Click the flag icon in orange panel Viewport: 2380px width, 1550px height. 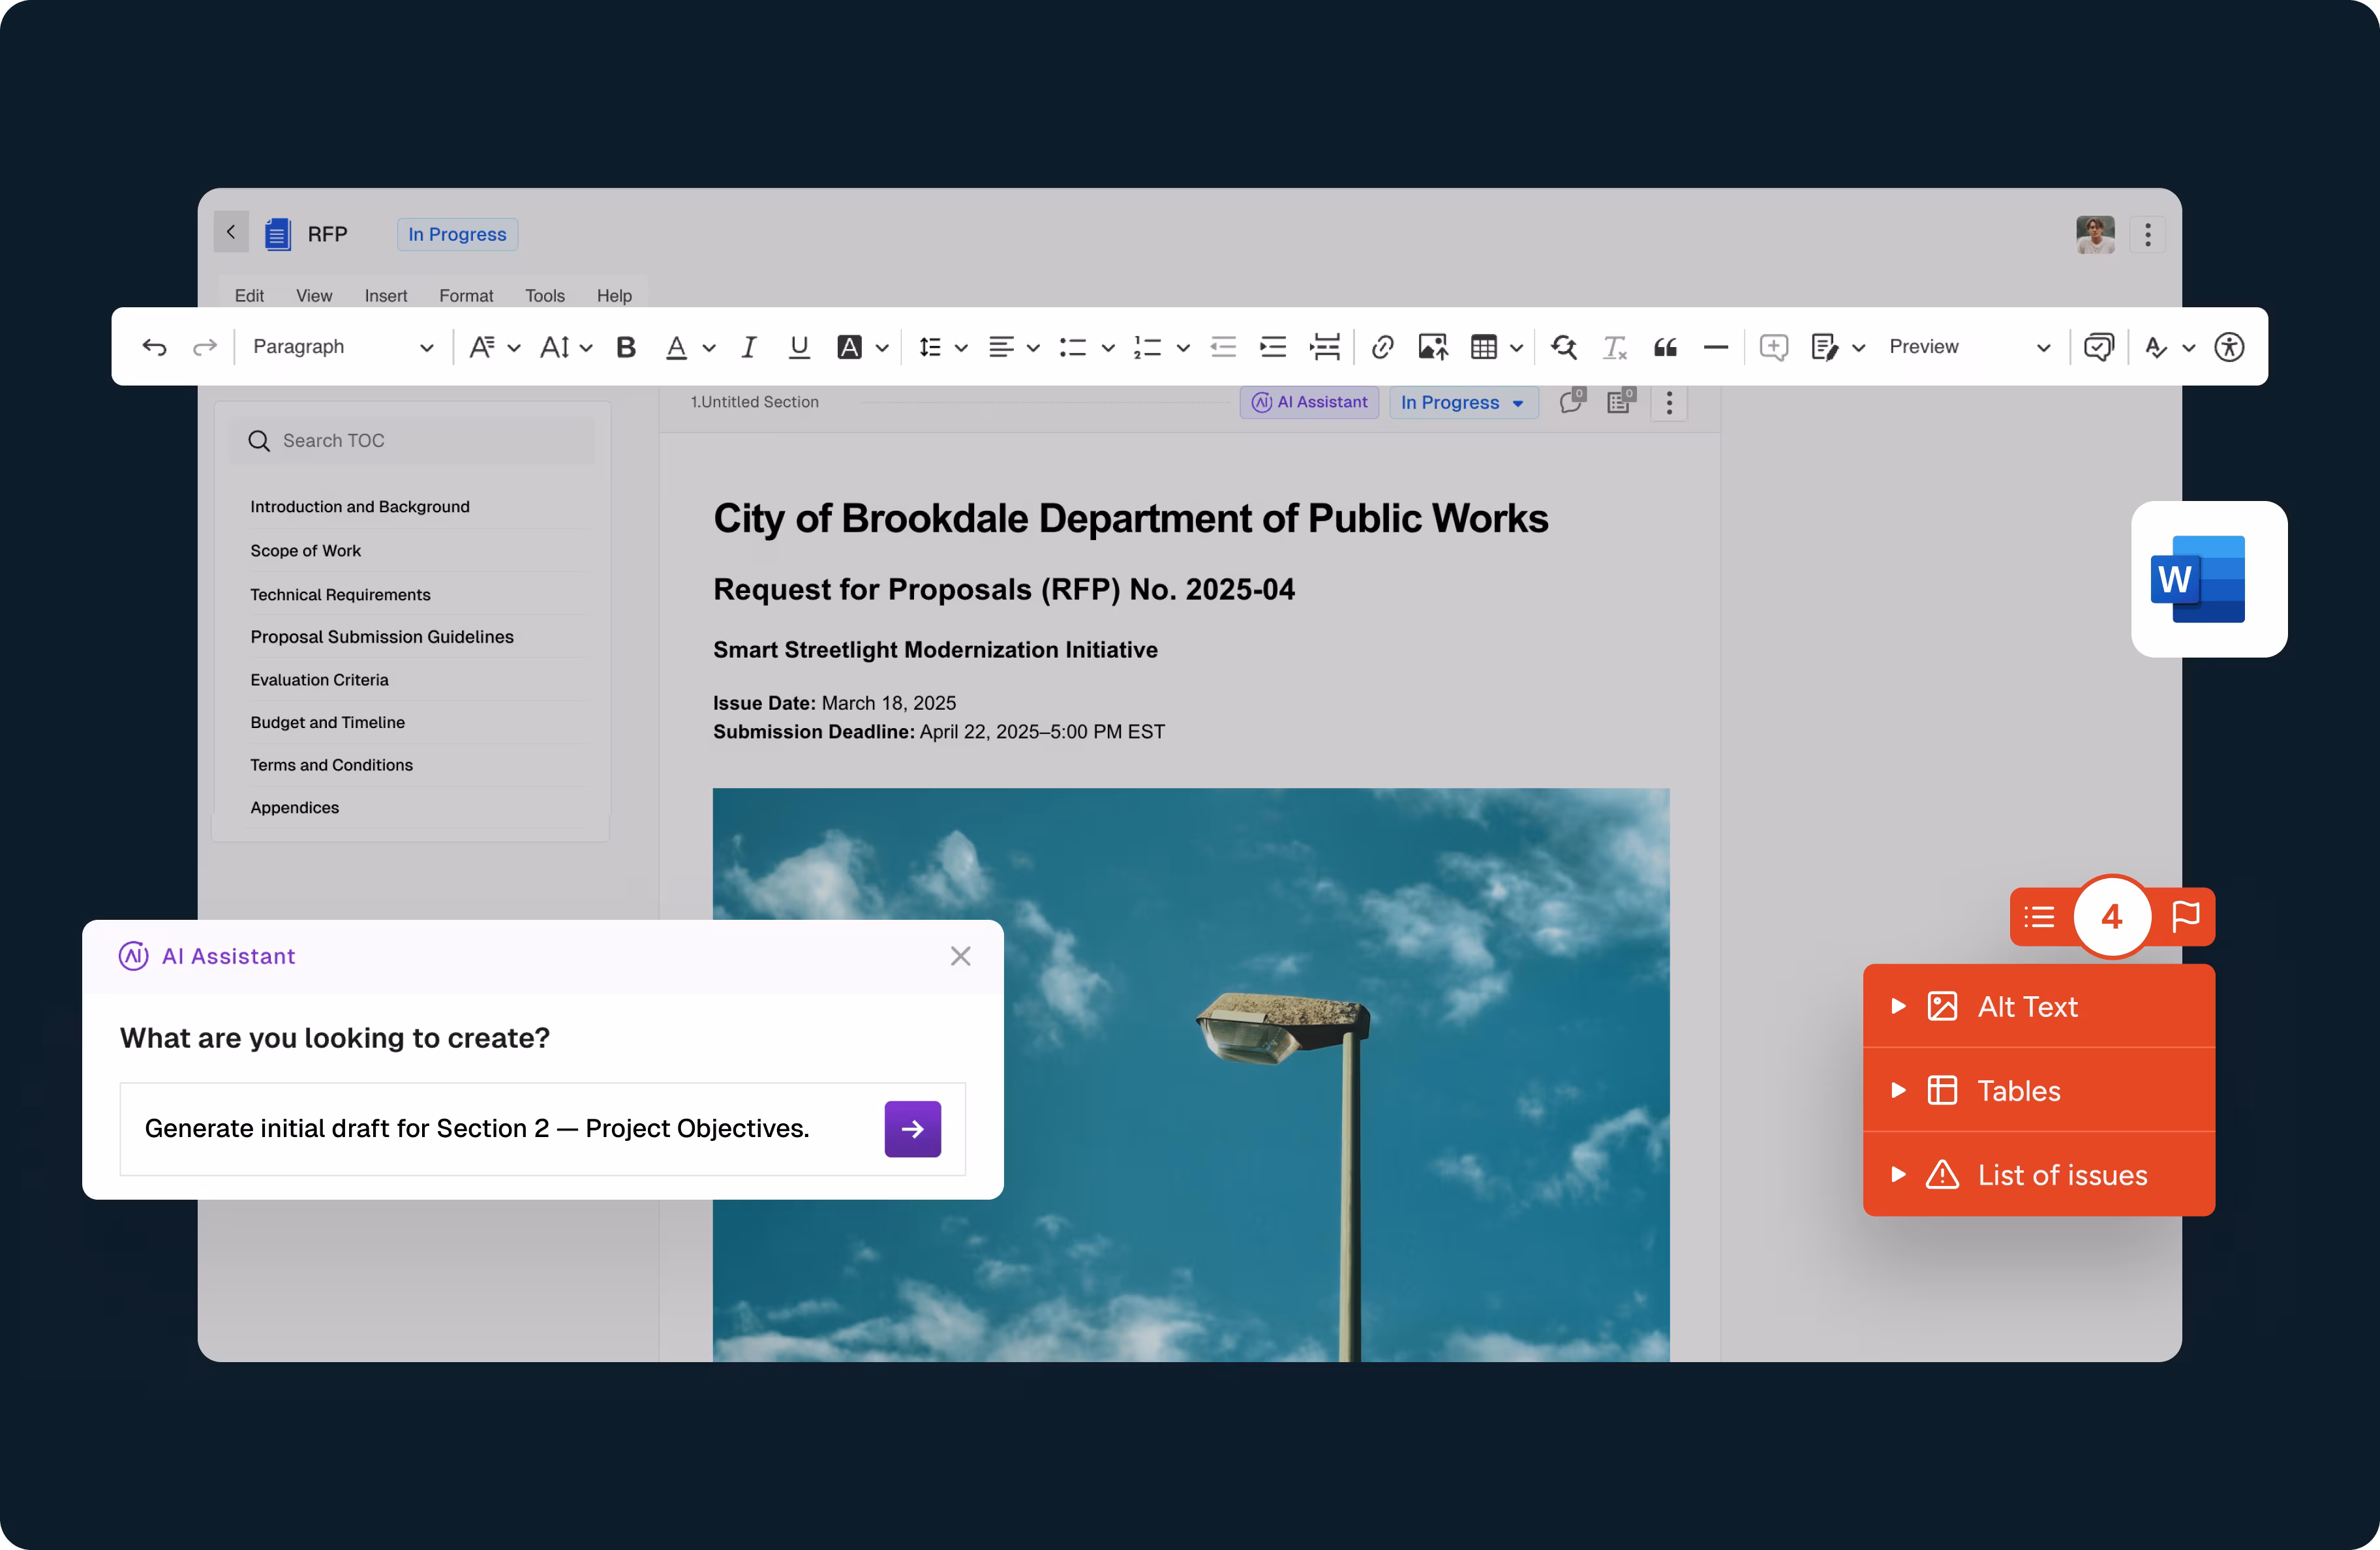coord(2186,916)
